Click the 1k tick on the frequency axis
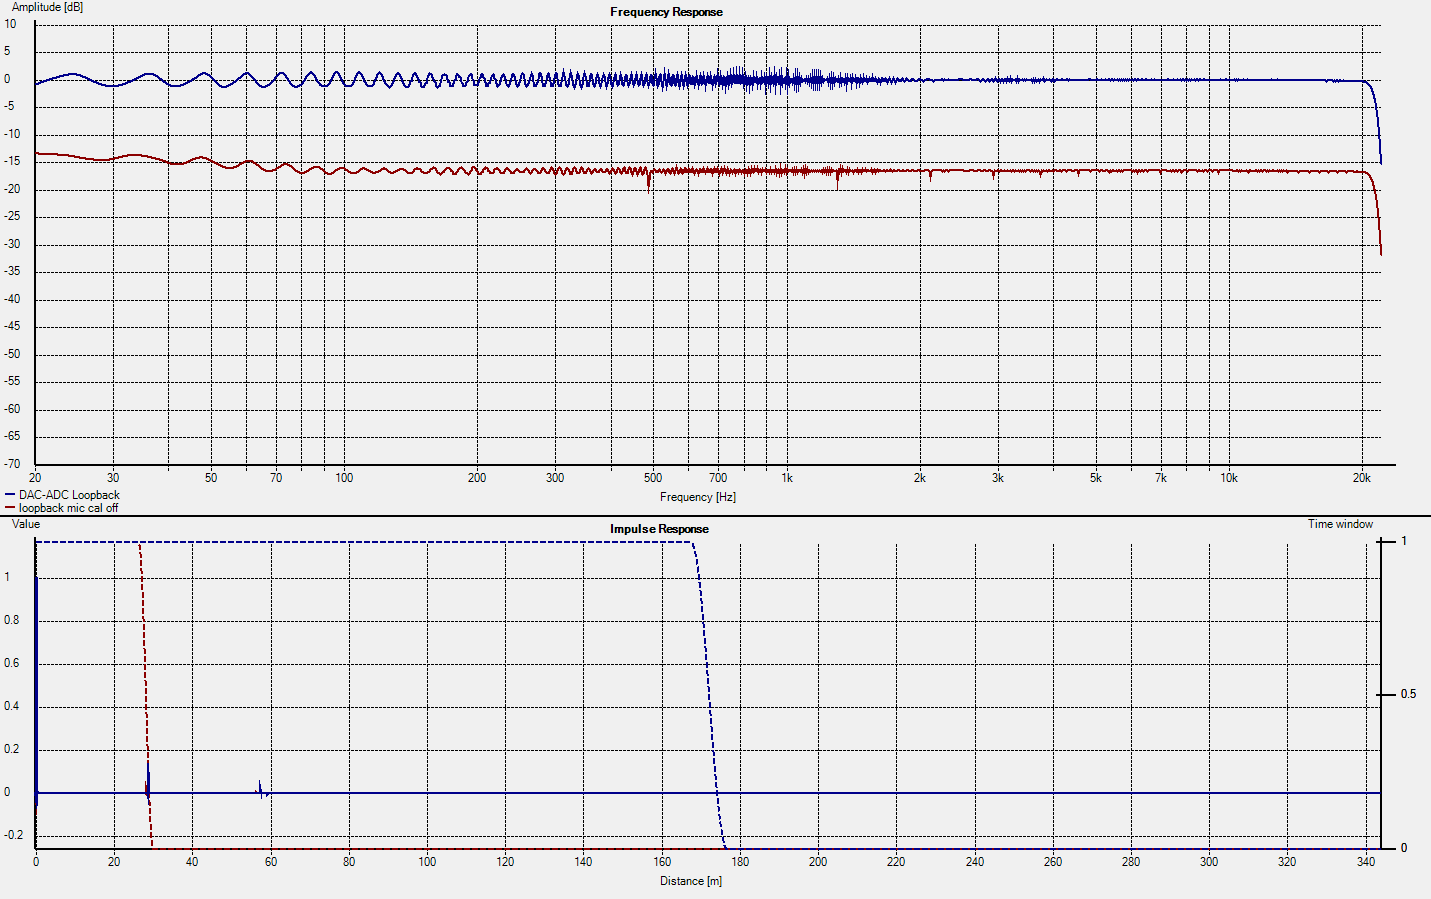 787,478
